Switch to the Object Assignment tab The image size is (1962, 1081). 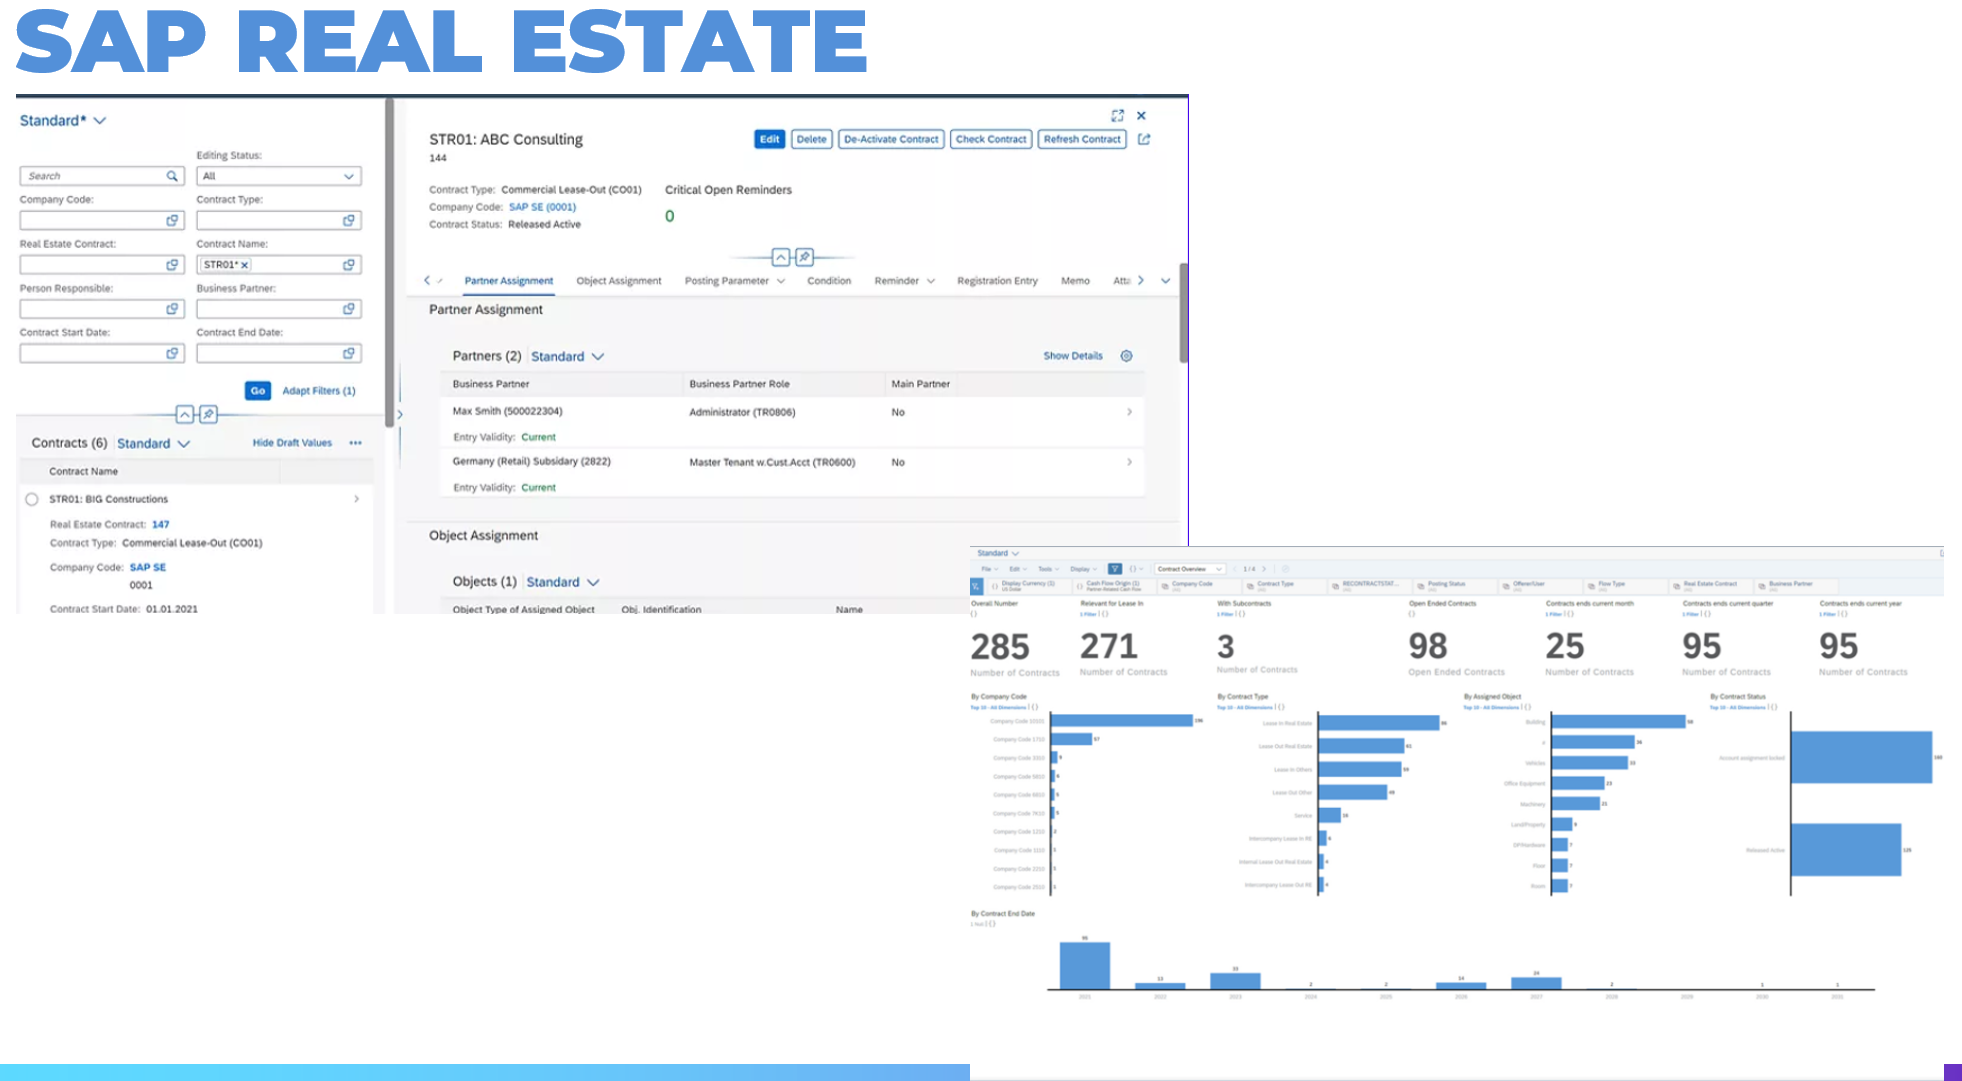[619, 281]
